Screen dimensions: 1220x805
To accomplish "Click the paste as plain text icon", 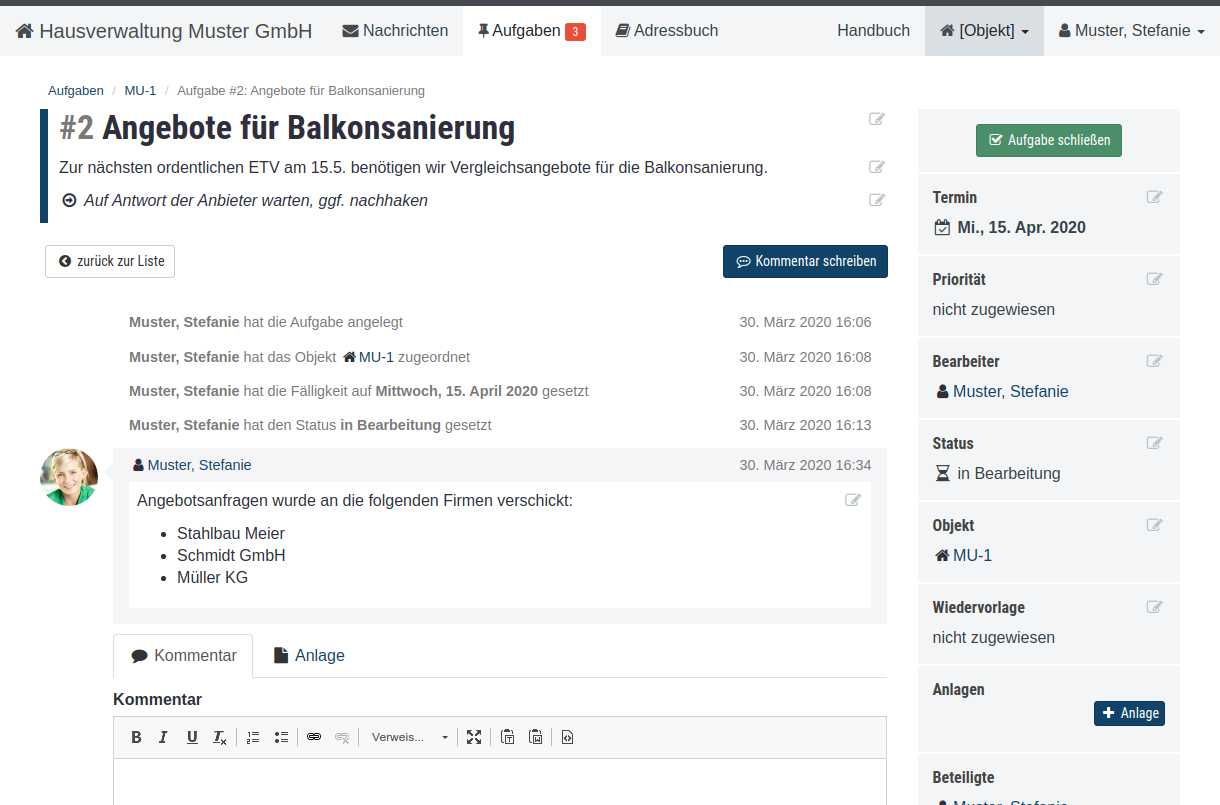I will click(x=508, y=737).
